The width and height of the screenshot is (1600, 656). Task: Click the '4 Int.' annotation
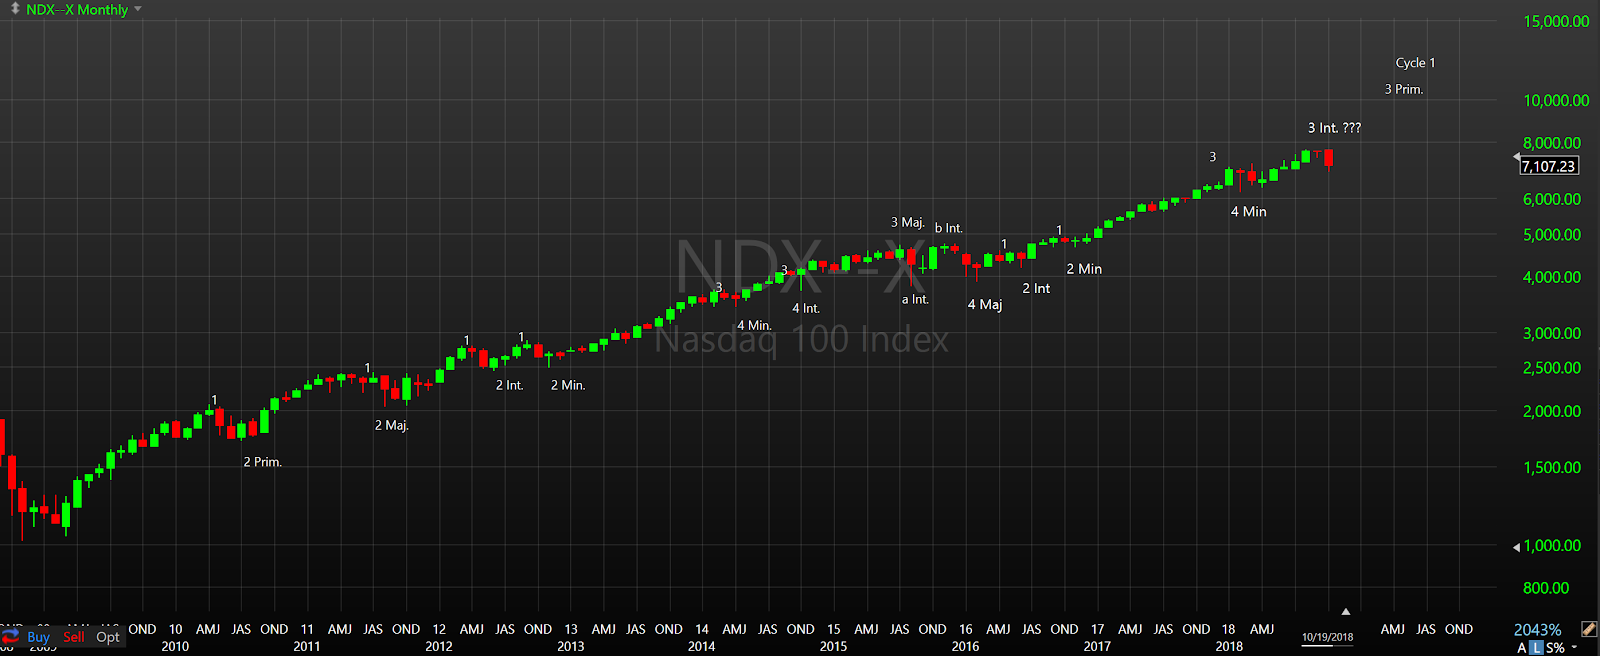[x=806, y=308]
